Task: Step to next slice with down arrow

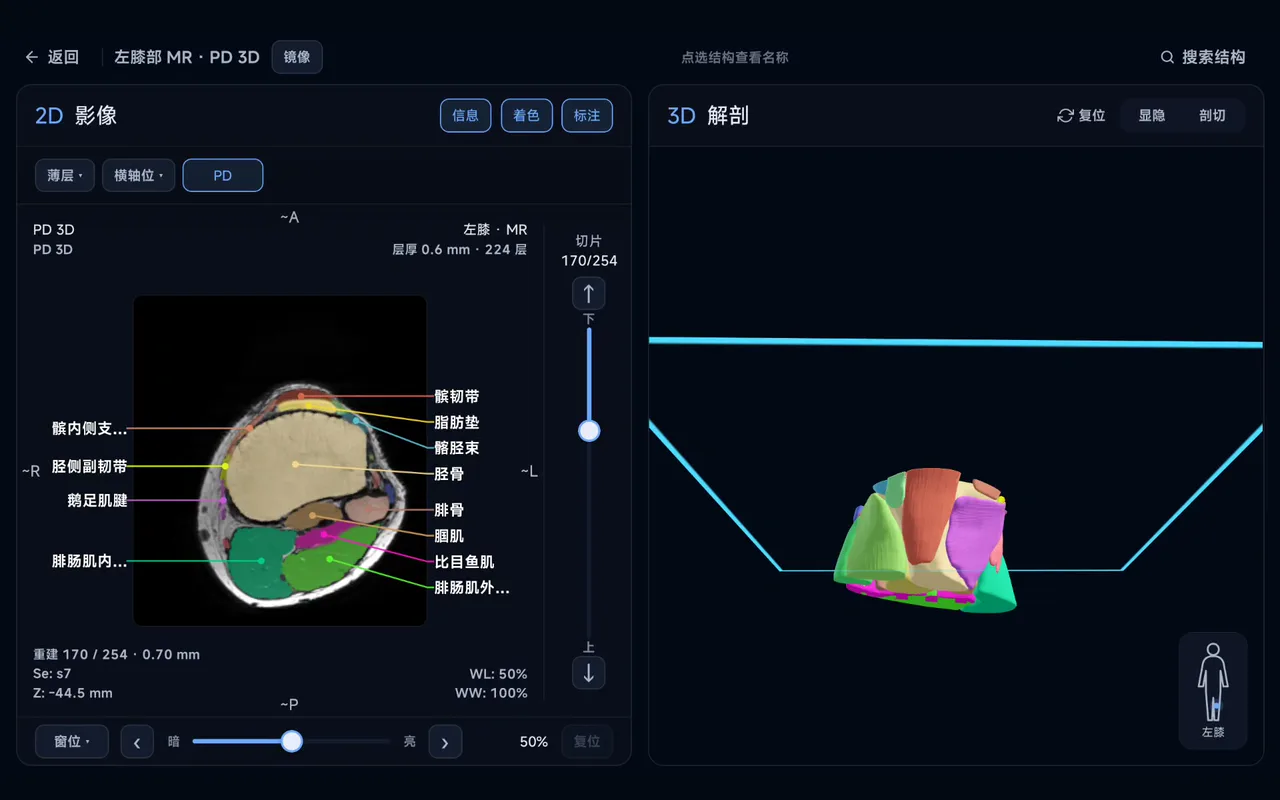Action: point(589,672)
